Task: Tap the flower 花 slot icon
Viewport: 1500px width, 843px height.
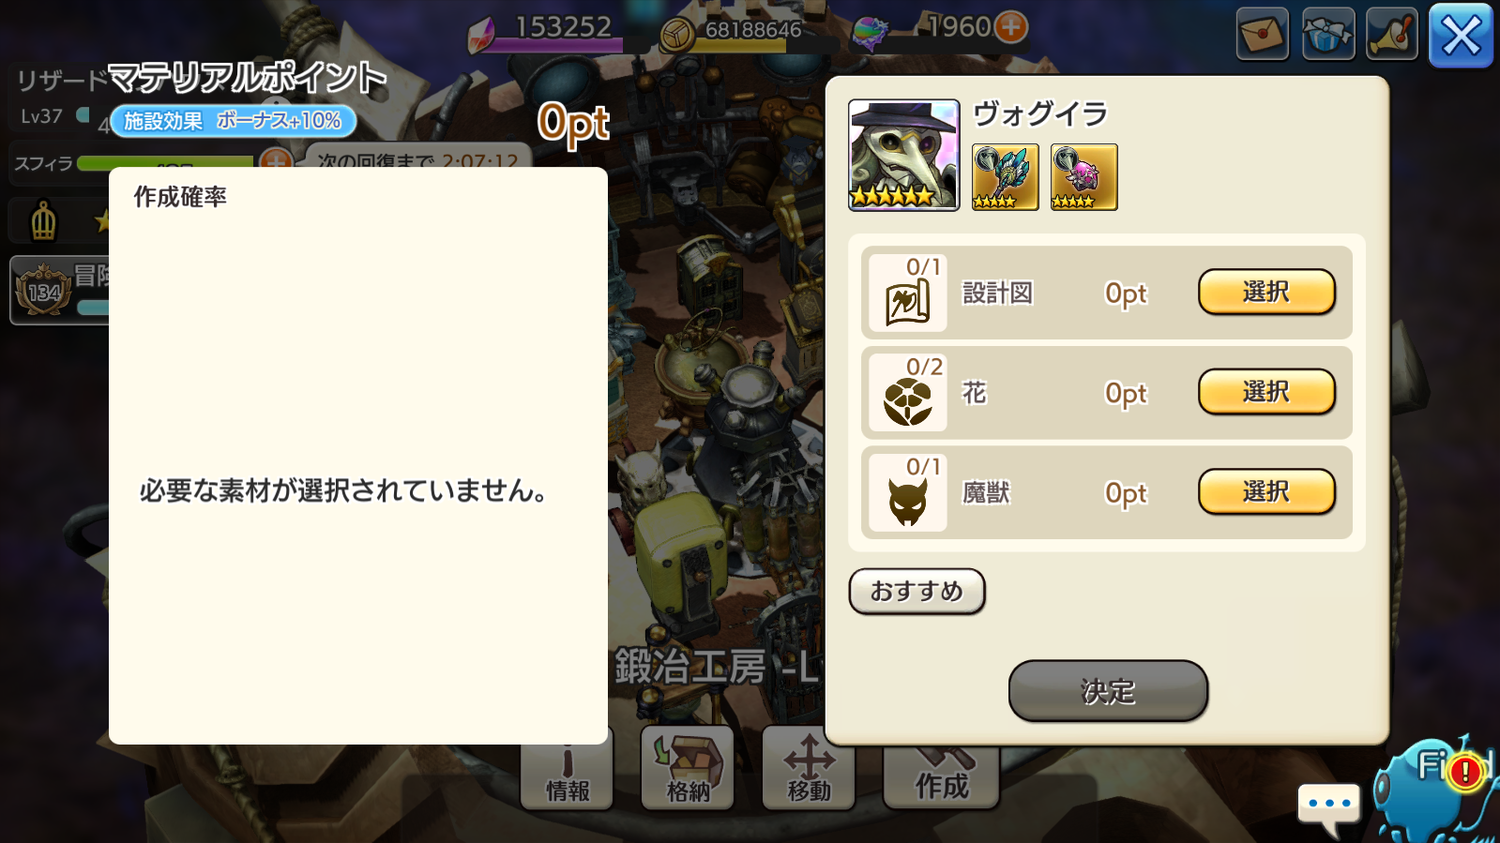Action: (x=908, y=393)
